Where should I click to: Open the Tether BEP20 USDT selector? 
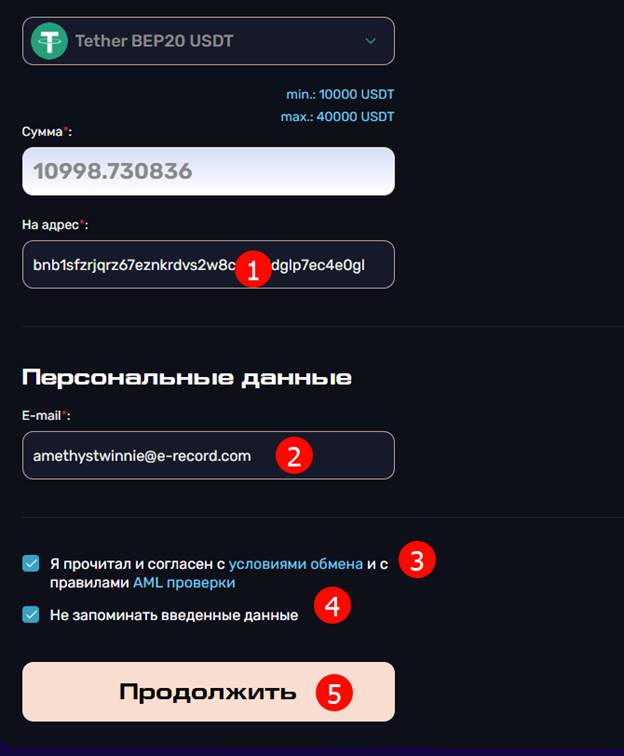(x=208, y=41)
